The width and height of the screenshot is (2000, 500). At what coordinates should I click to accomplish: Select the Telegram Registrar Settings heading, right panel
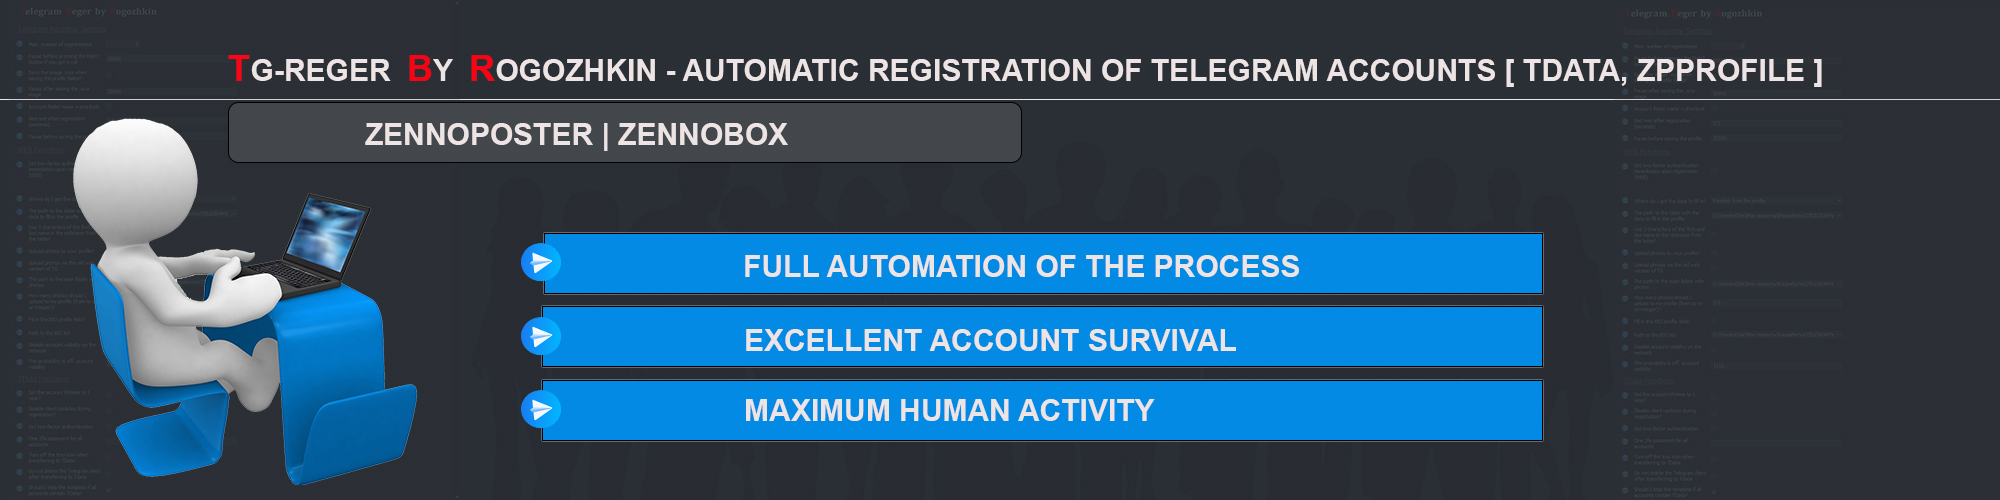(x=1668, y=31)
